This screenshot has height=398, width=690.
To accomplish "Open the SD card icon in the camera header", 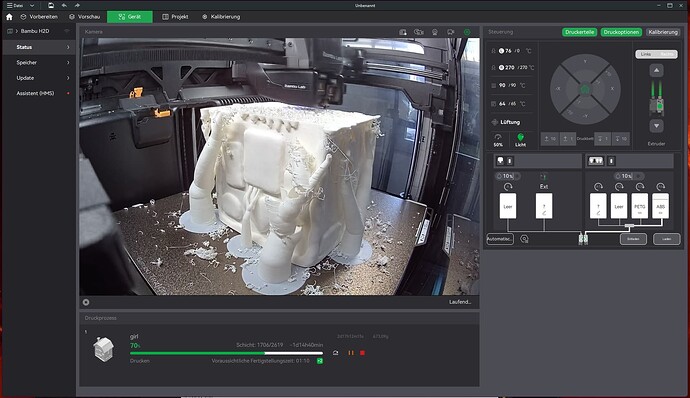I will click(x=403, y=32).
